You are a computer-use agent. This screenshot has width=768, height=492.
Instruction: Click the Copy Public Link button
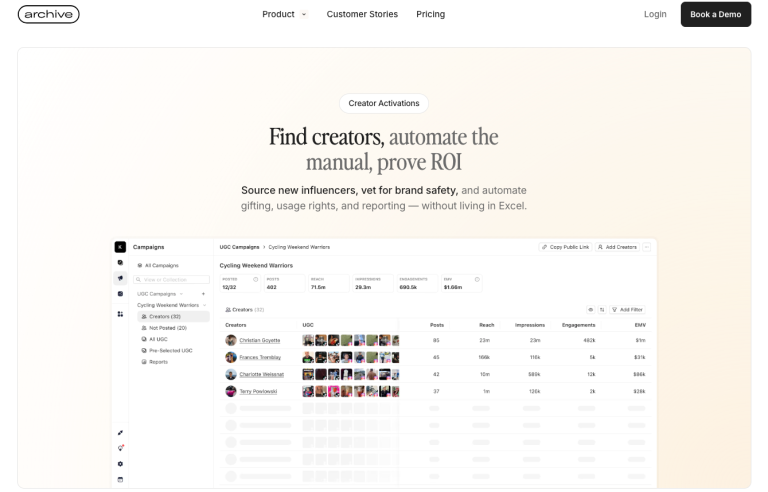point(565,247)
